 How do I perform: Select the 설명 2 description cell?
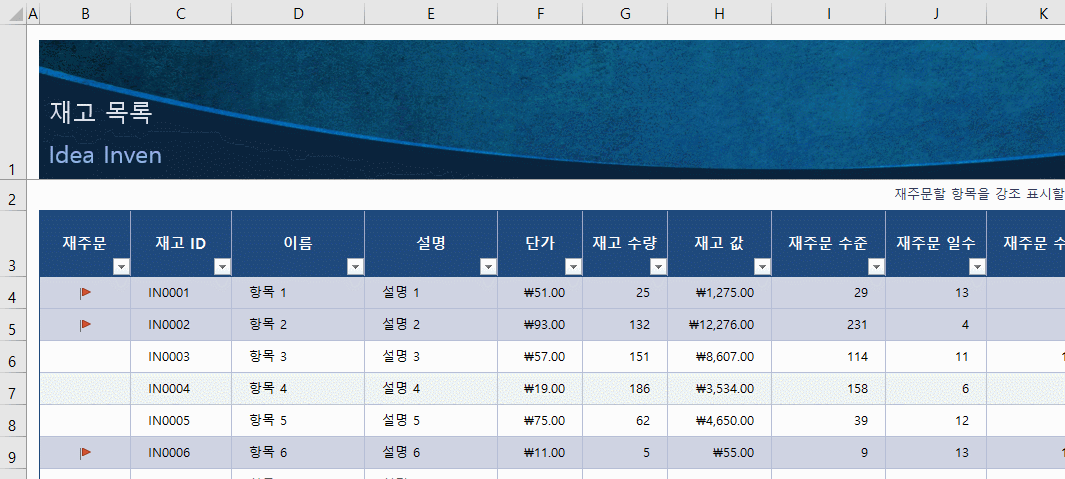click(431, 325)
